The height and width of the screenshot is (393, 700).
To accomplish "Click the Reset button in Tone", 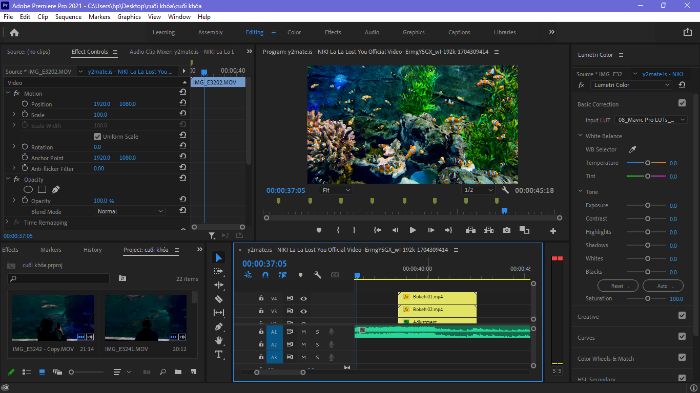I will coord(618,286).
